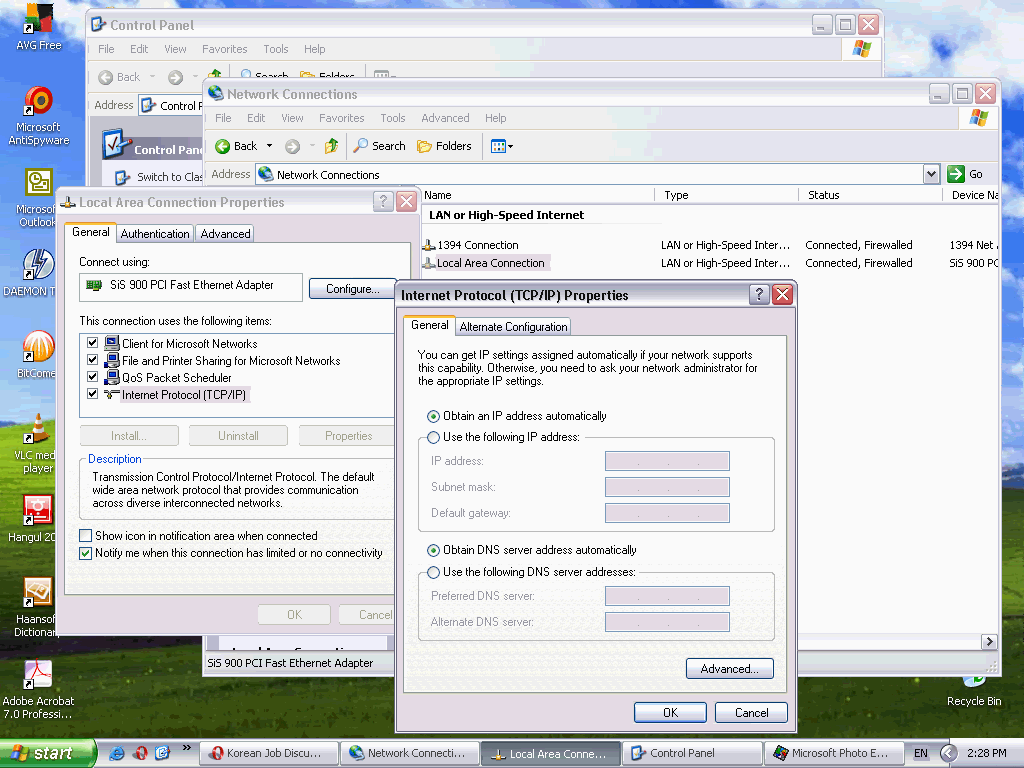Click the horizontal scrollbar right arrow in connections list
Viewport: 1024px width, 768px height.
pyautogui.click(x=989, y=642)
